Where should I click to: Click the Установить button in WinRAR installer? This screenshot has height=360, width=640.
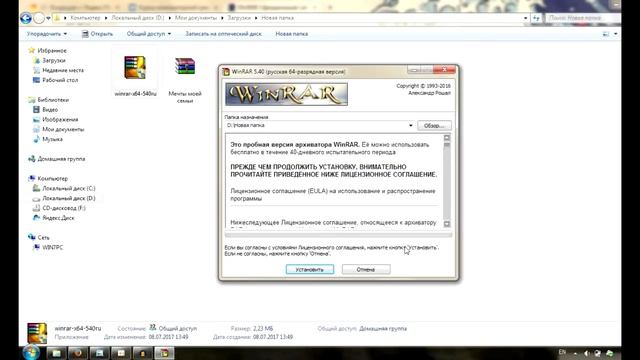309,269
